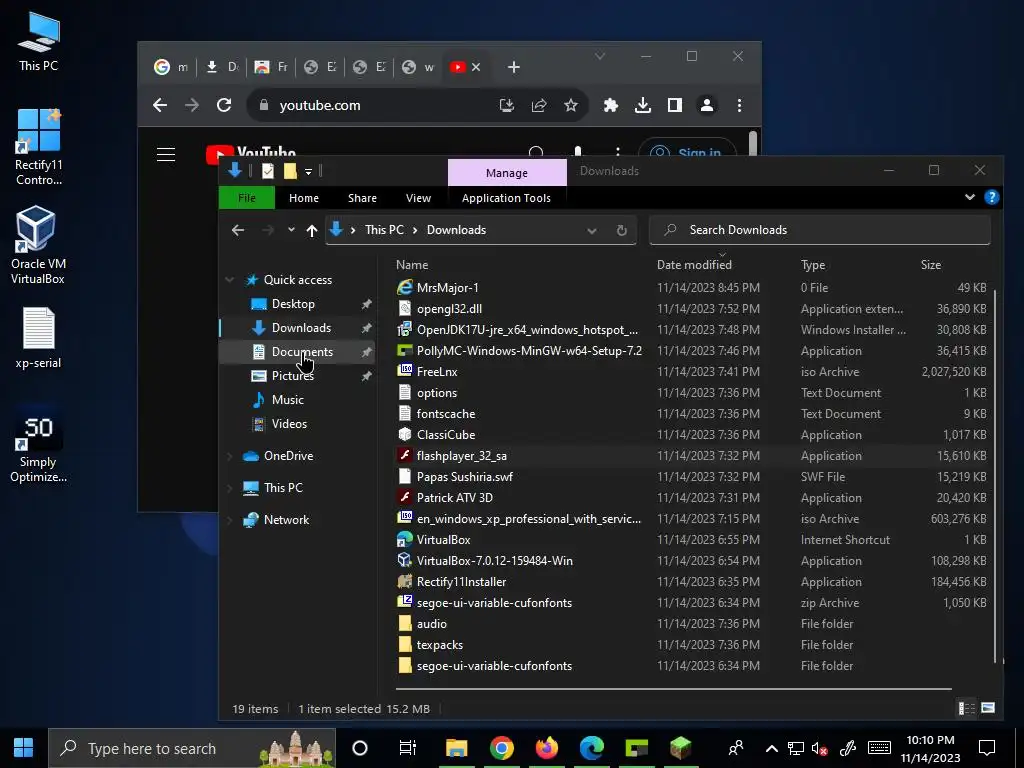
Task: Open the Home ribbon tab
Action: (x=304, y=198)
